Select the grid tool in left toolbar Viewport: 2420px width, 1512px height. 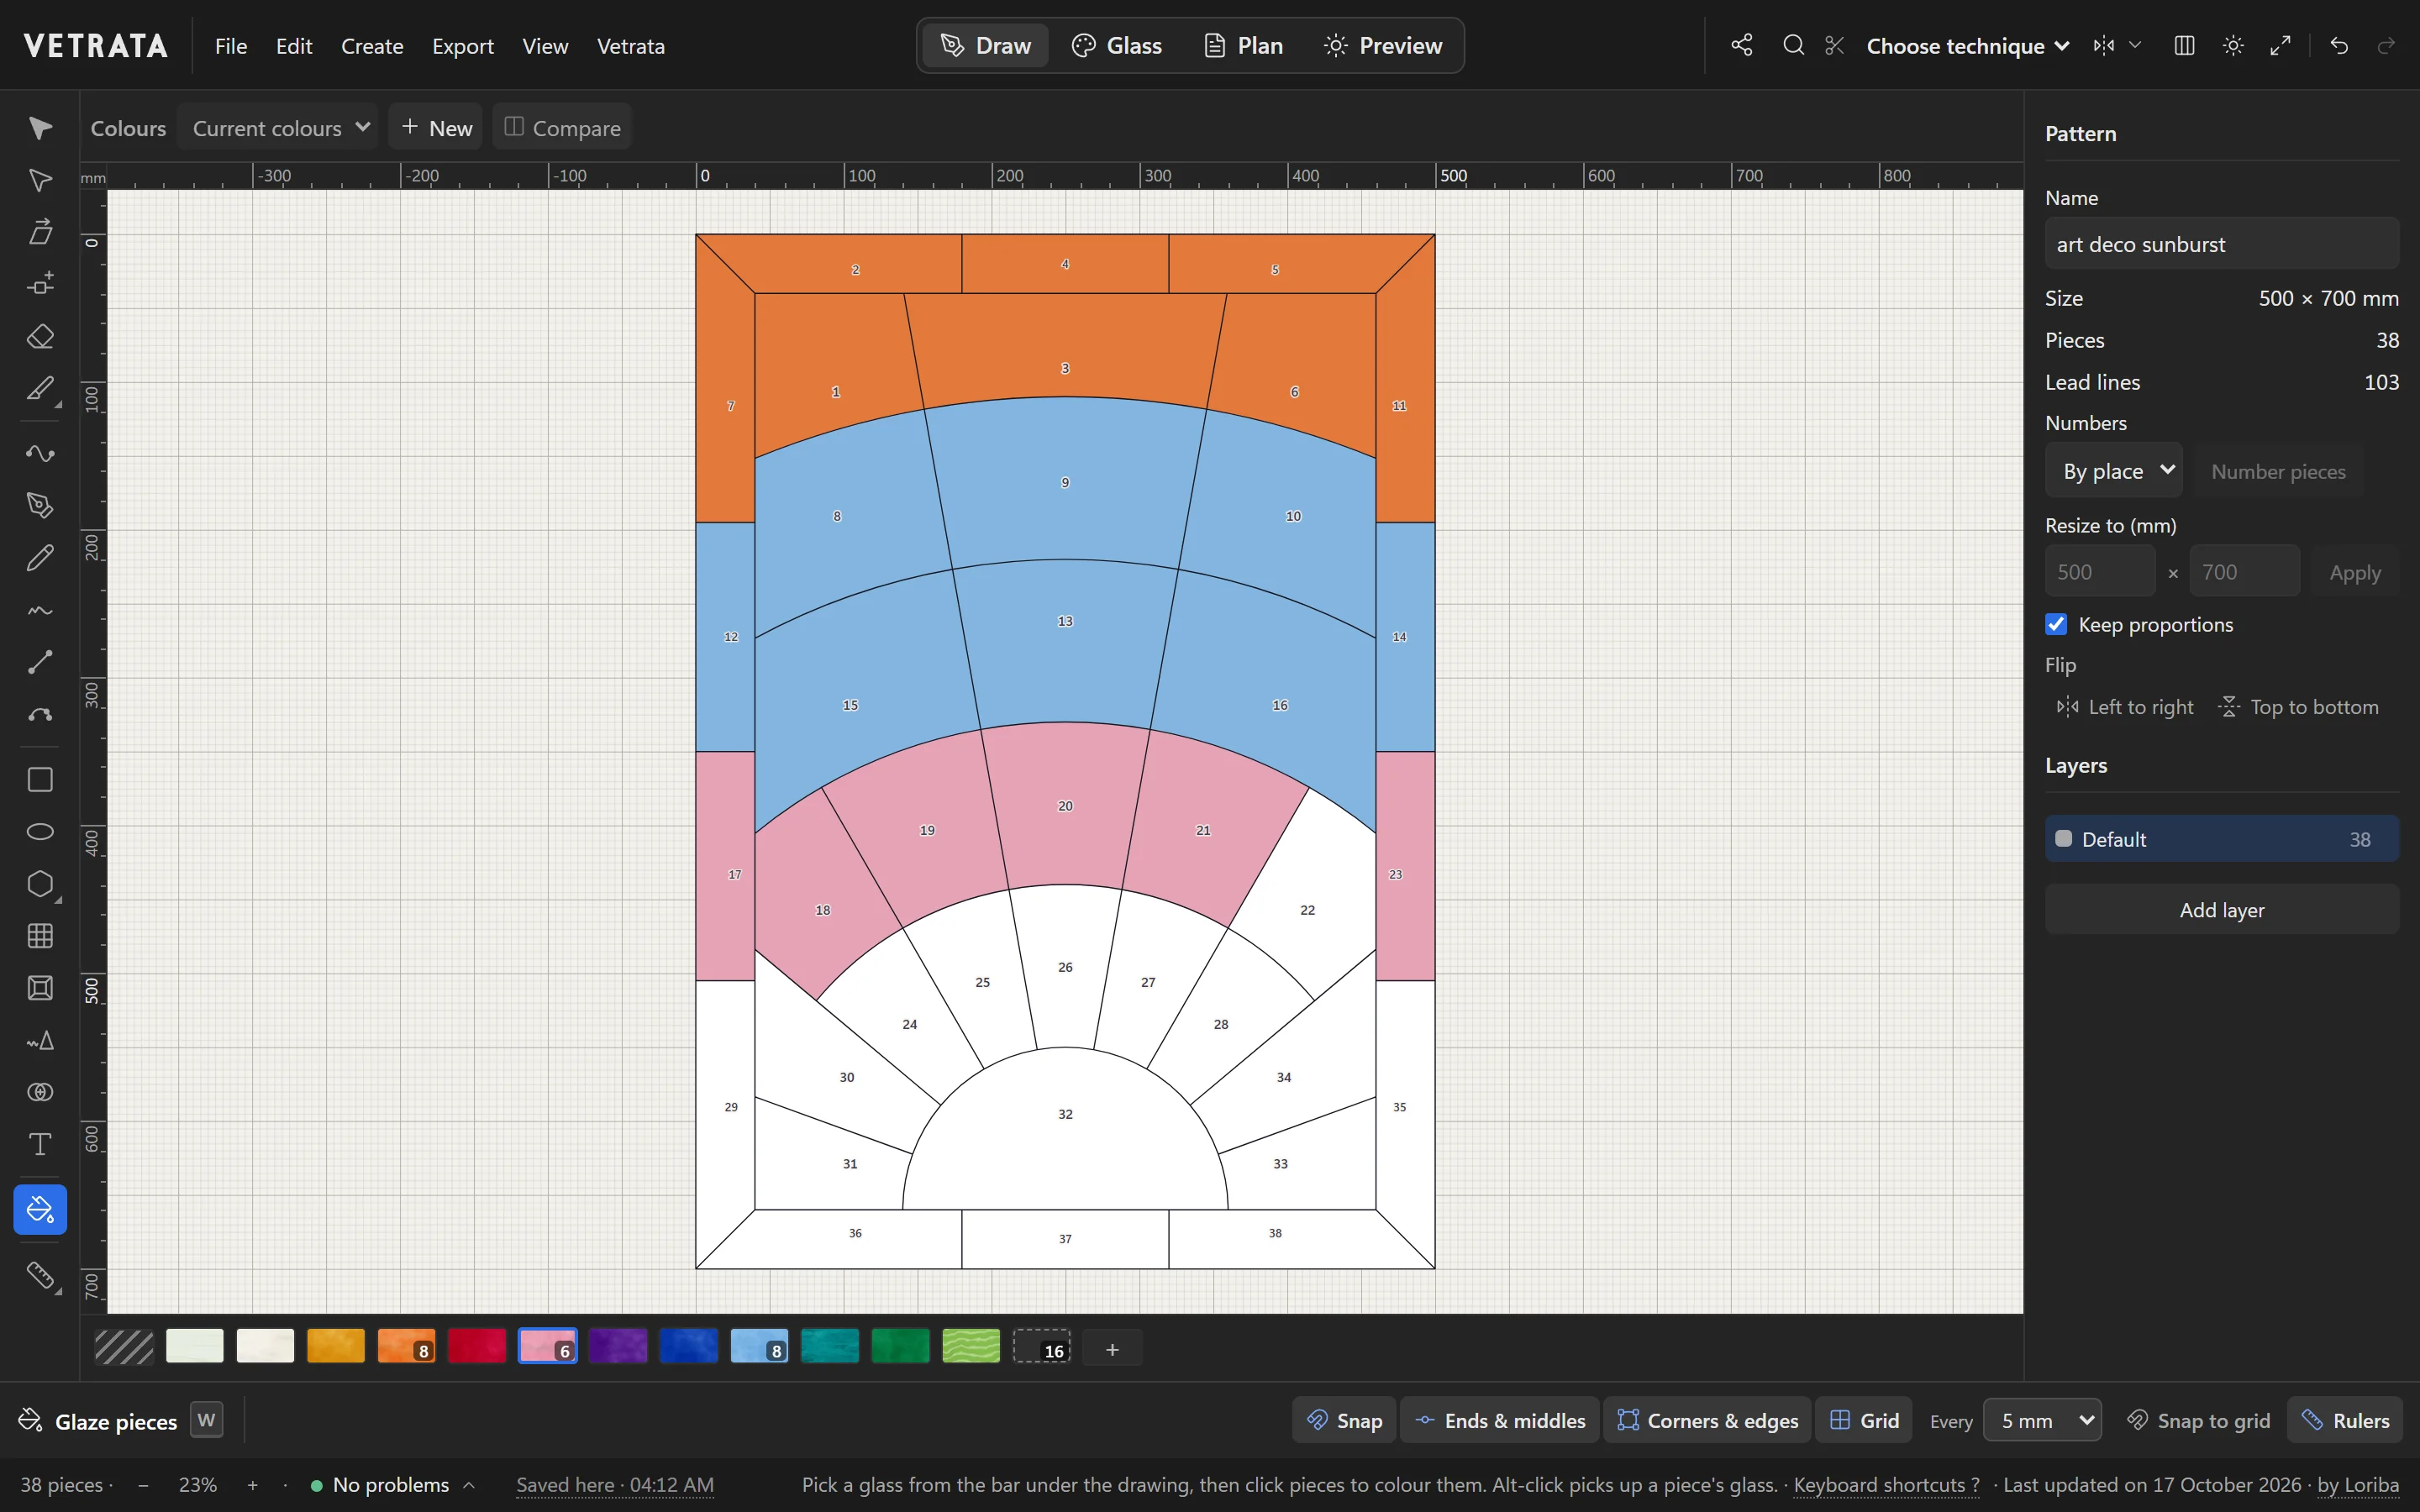coord(40,936)
